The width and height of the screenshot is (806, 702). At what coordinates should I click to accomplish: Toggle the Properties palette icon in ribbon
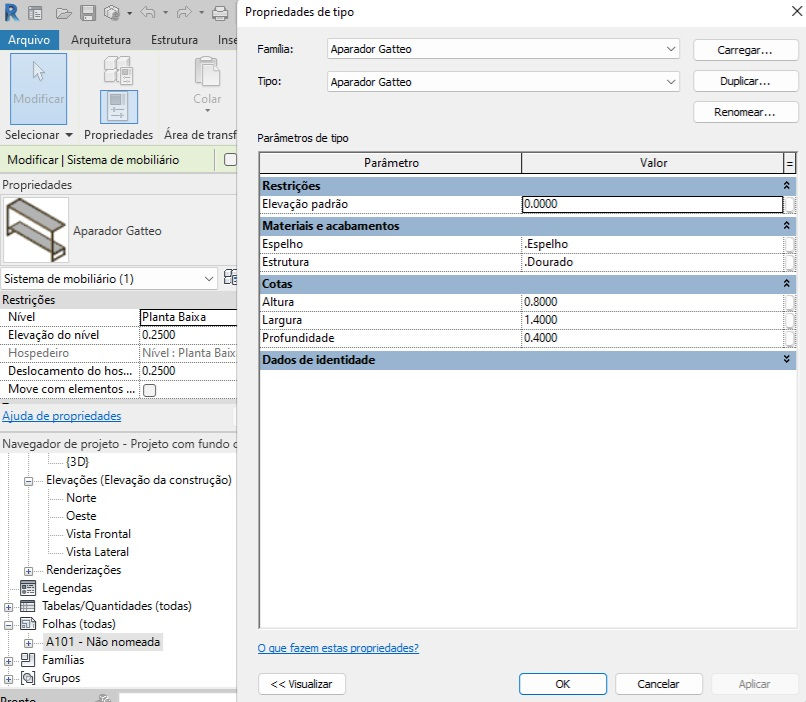[119, 107]
